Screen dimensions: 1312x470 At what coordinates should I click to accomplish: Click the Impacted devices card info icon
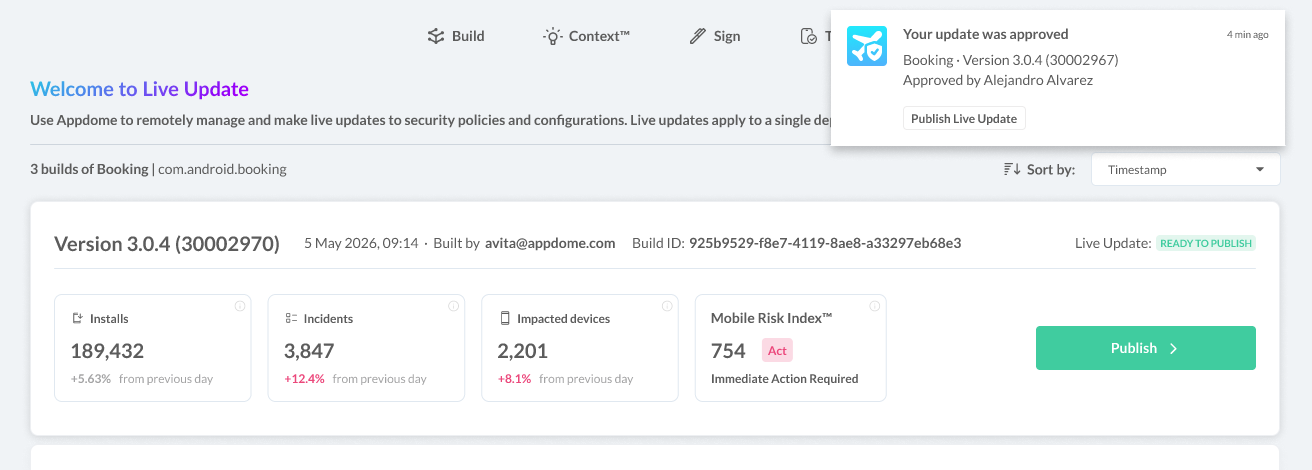coord(668,306)
